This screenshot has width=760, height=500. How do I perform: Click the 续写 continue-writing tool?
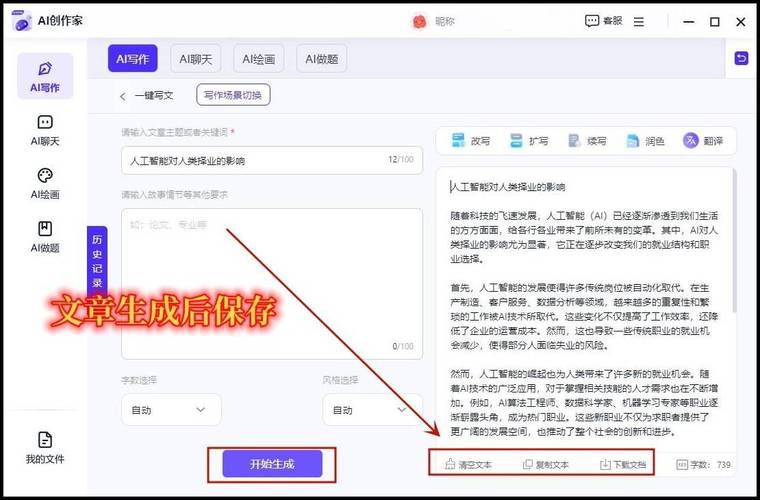[x=586, y=141]
